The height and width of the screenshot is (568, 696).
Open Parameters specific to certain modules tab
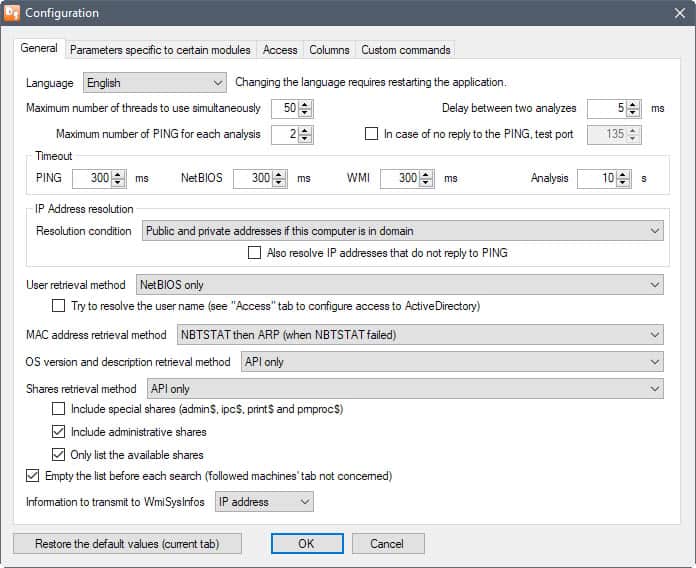pos(160,50)
